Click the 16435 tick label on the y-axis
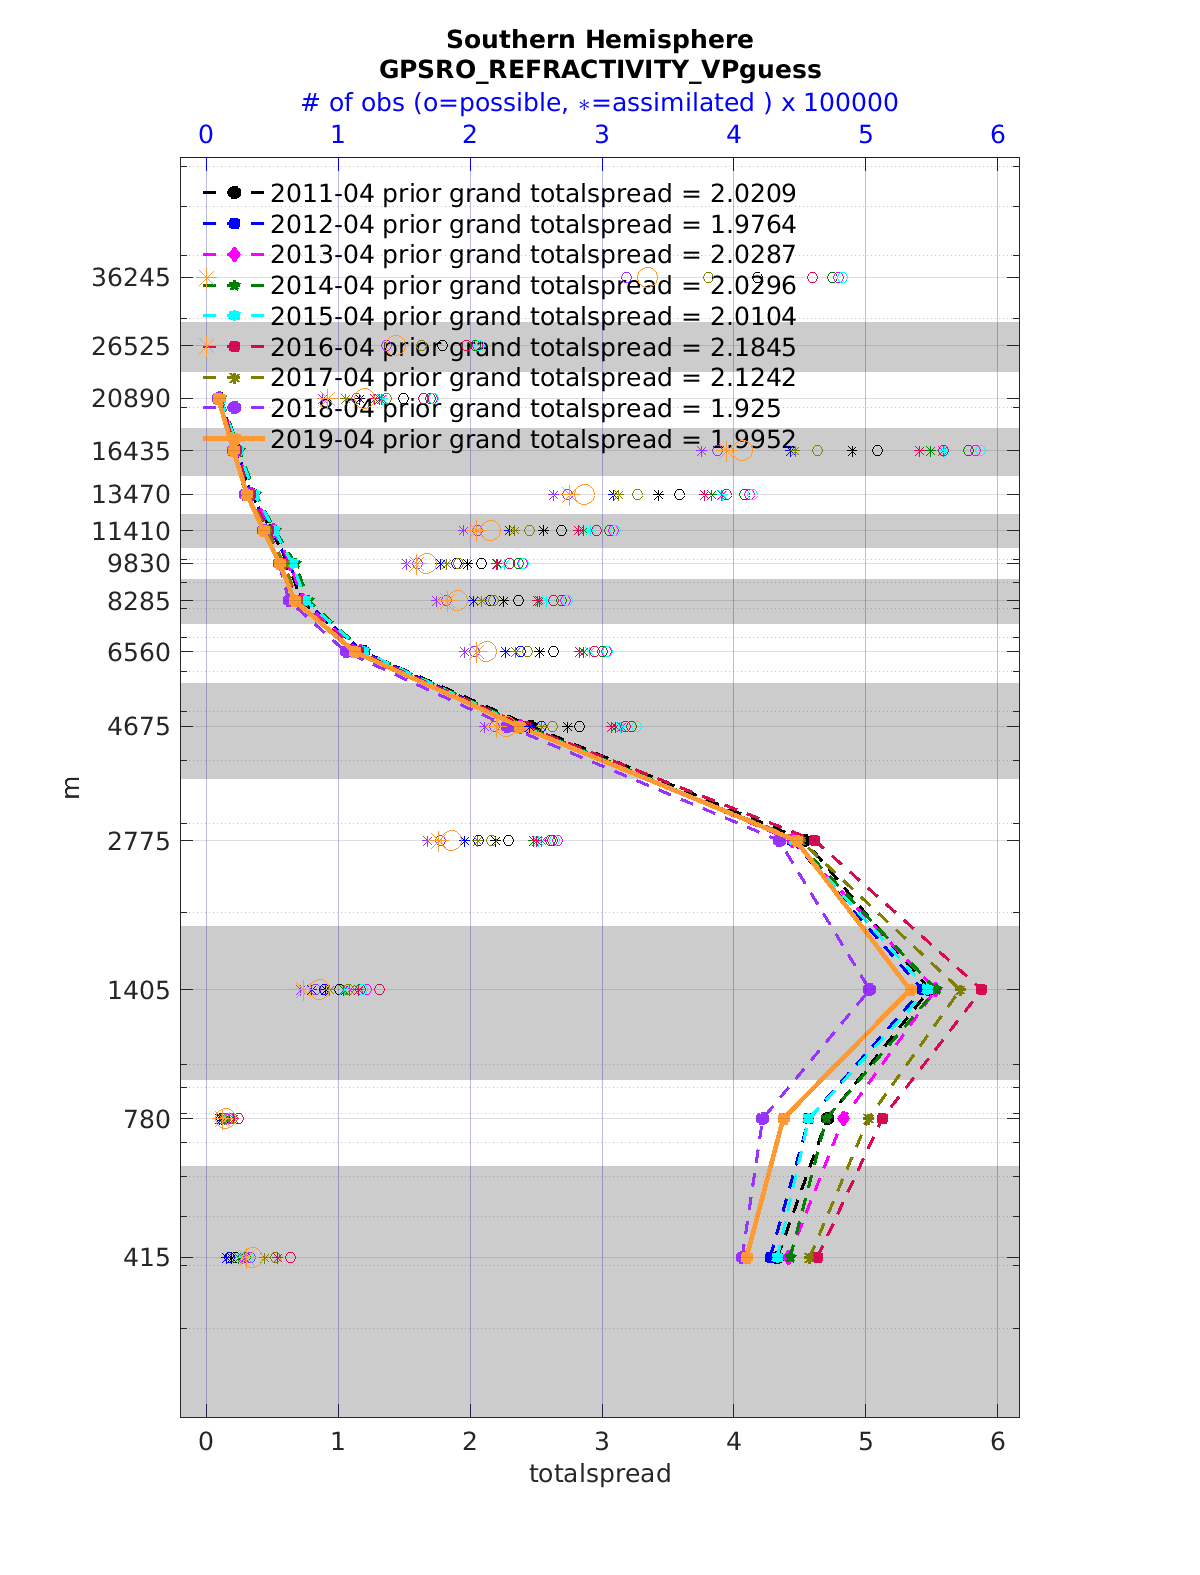The height and width of the screenshot is (1575, 1200). pyautogui.click(x=131, y=451)
